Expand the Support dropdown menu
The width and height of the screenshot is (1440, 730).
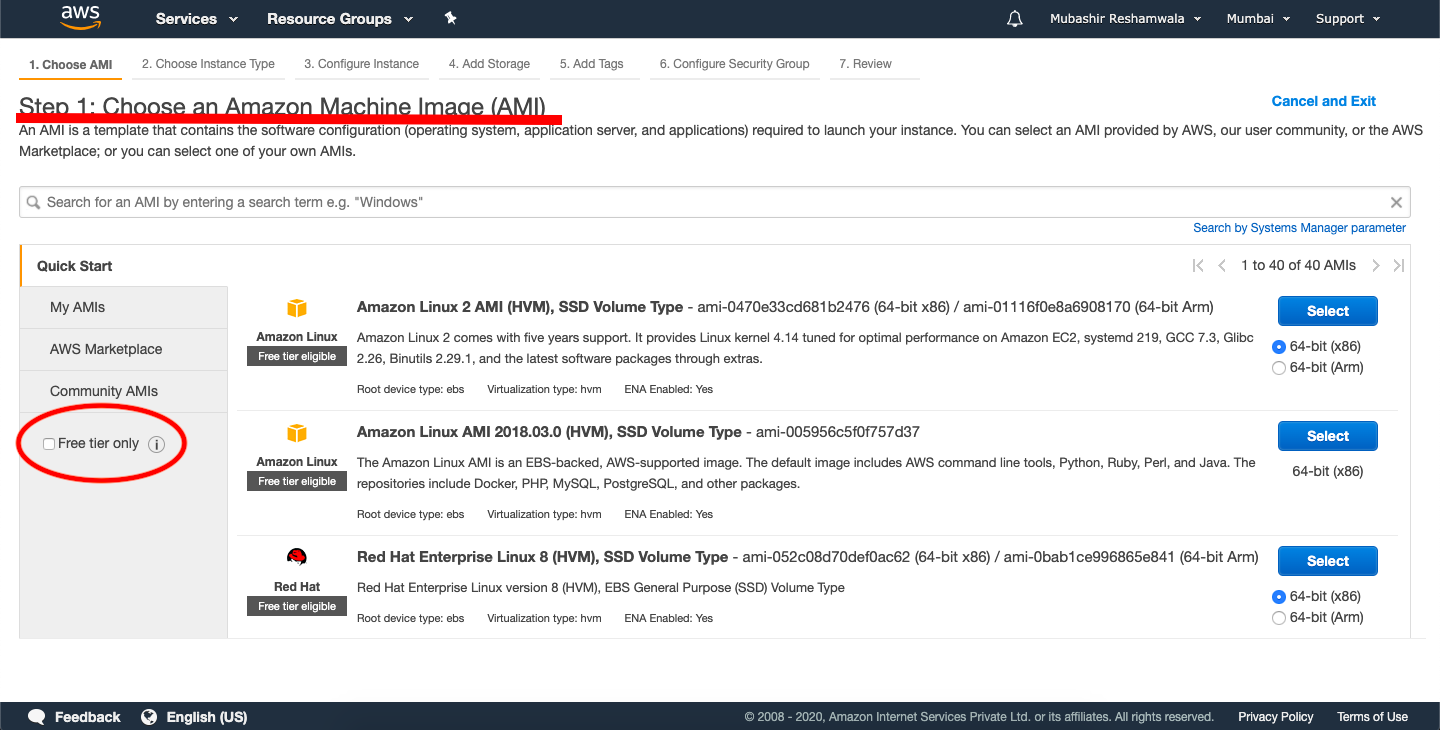click(x=1348, y=19)
